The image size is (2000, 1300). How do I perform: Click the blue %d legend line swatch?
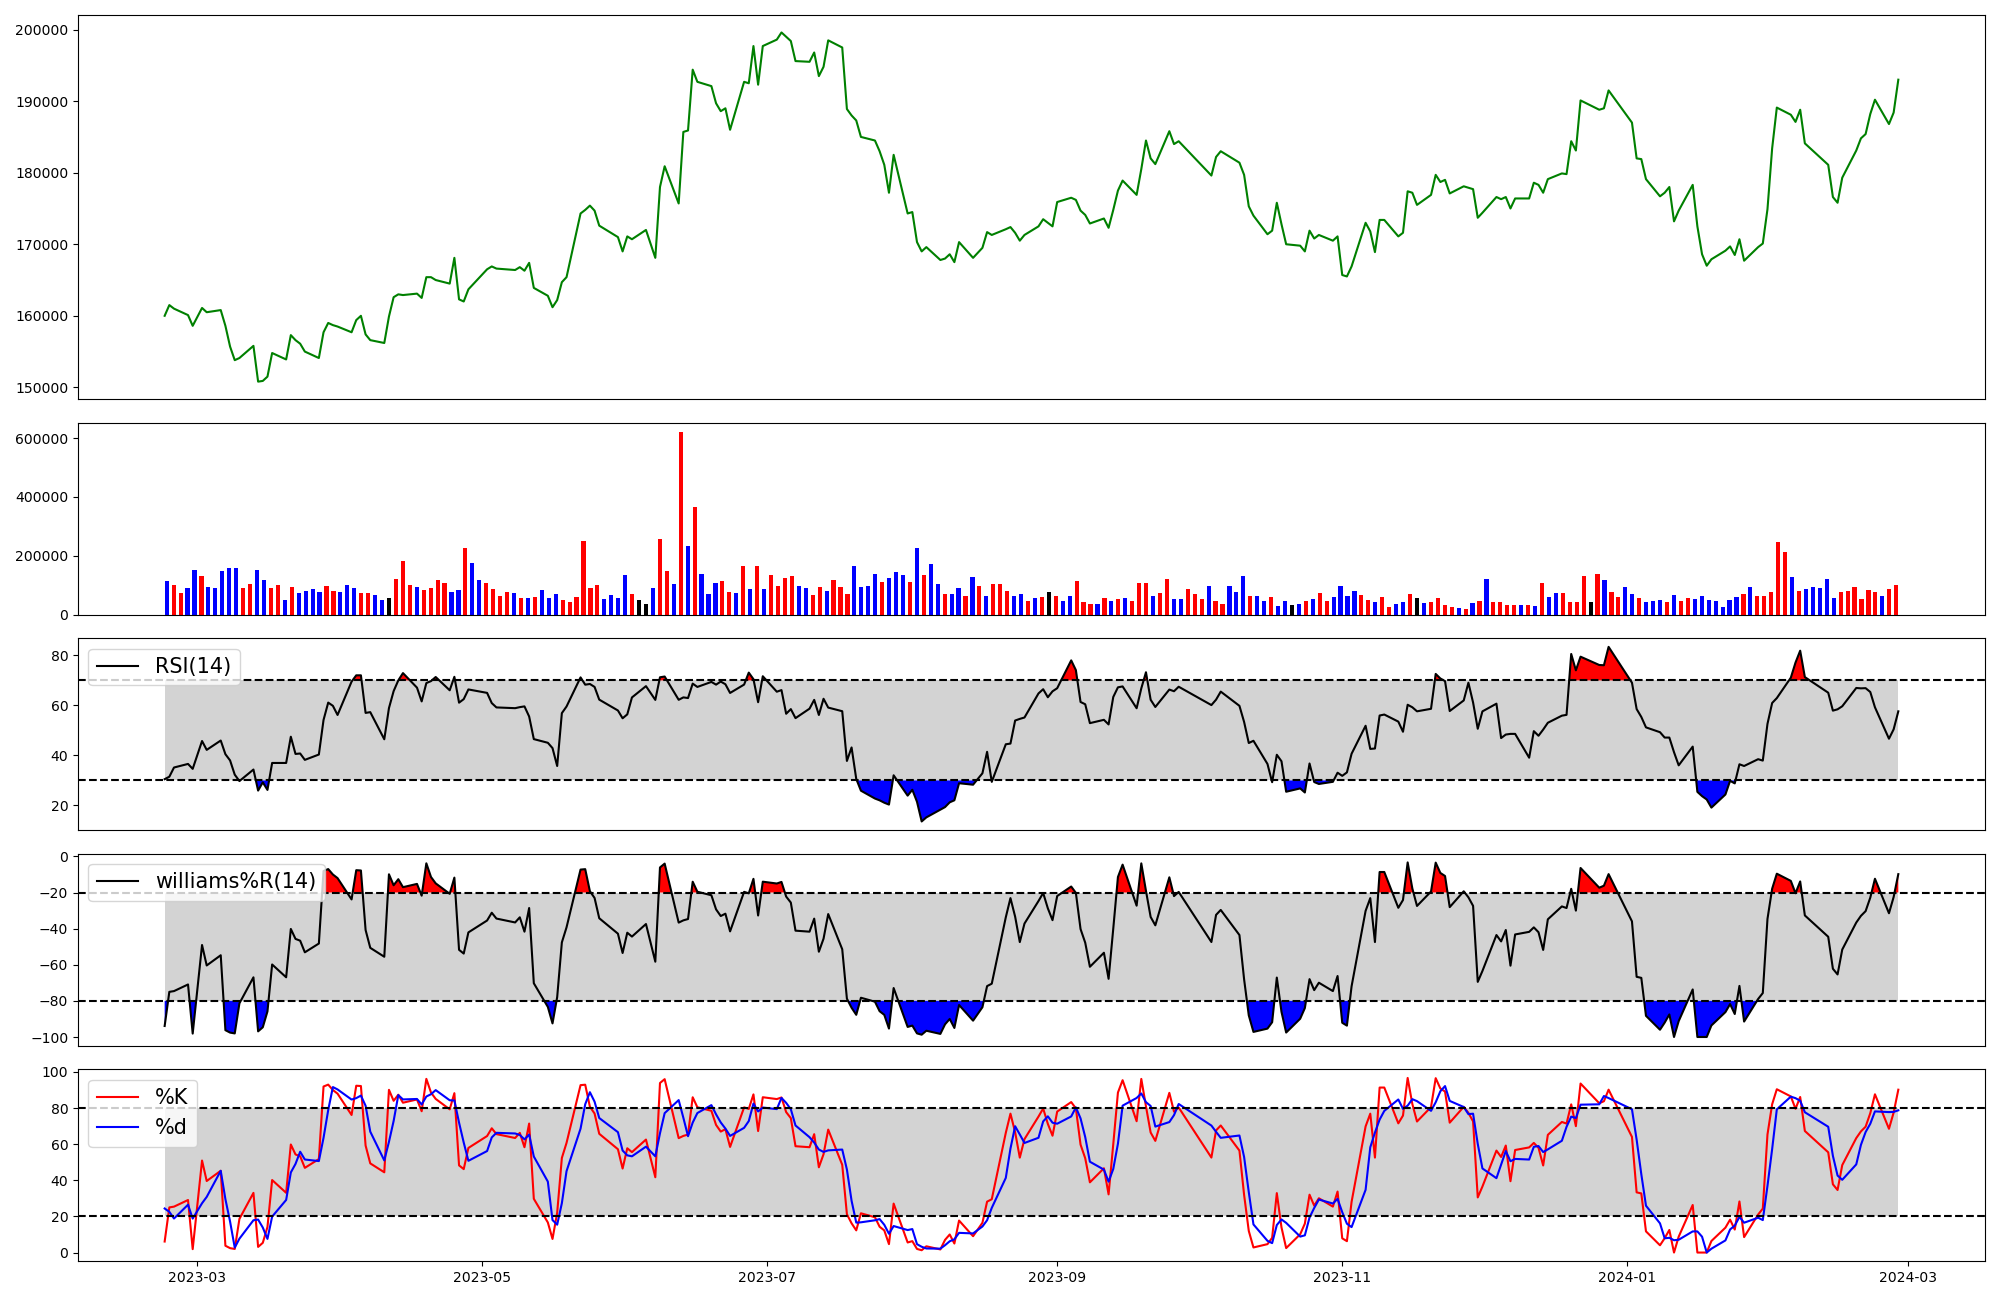[116, 1127]
